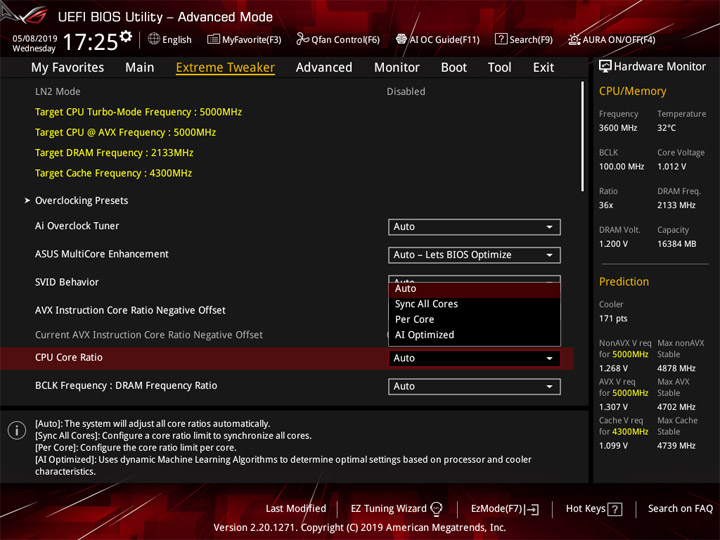Select the Extreme Tweaker tab
720x540 pixels.
point(225,68)
